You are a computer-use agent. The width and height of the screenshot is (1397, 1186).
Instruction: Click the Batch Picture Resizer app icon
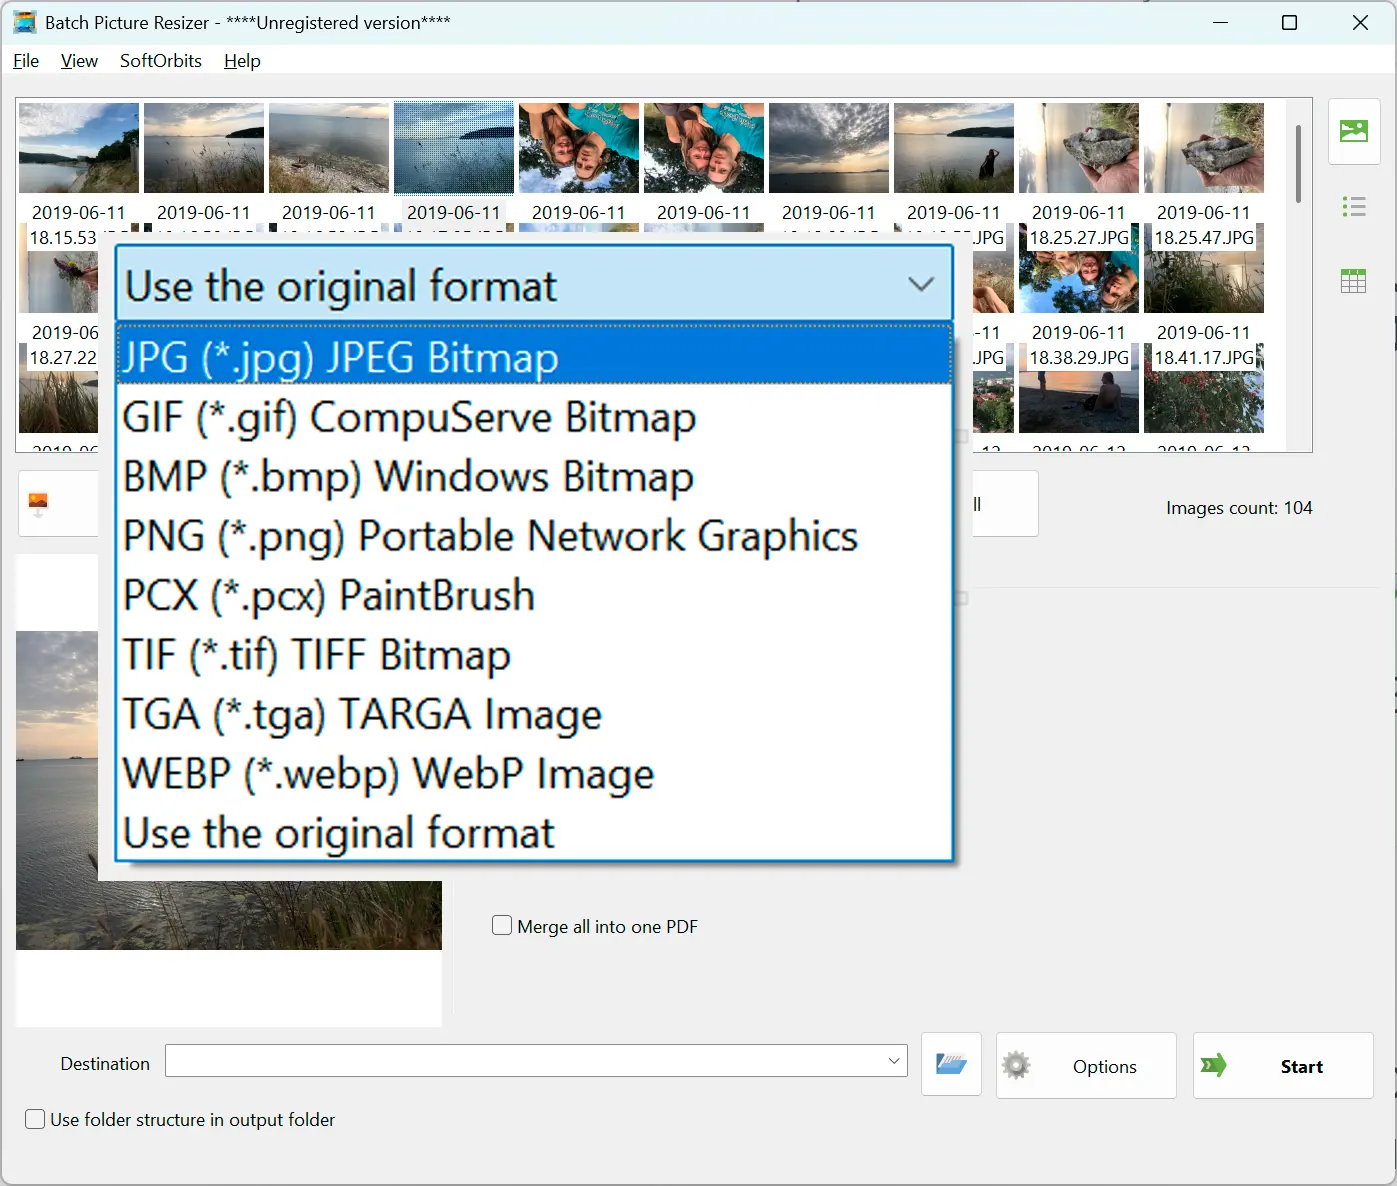point(25,22)
